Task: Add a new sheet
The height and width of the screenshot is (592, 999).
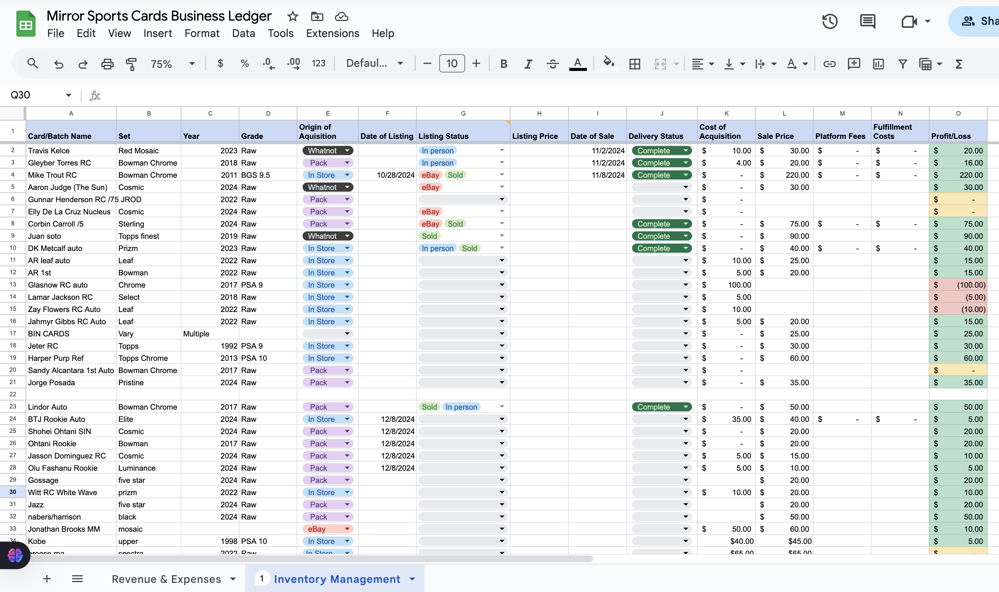Action: (47, 579)
